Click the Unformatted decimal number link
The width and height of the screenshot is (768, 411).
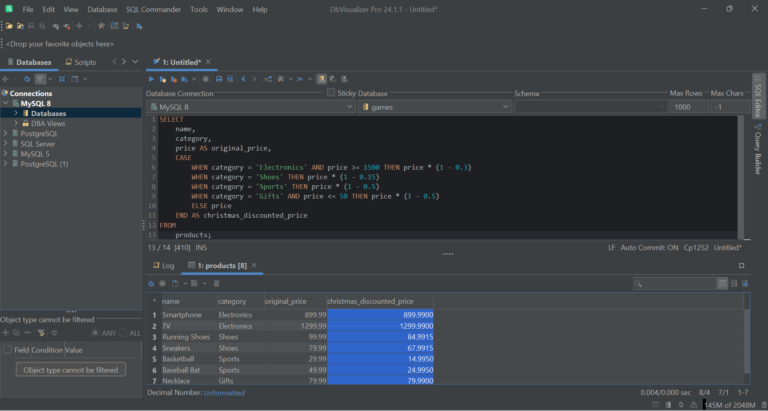pyautogui.click(x=224, y=393)
